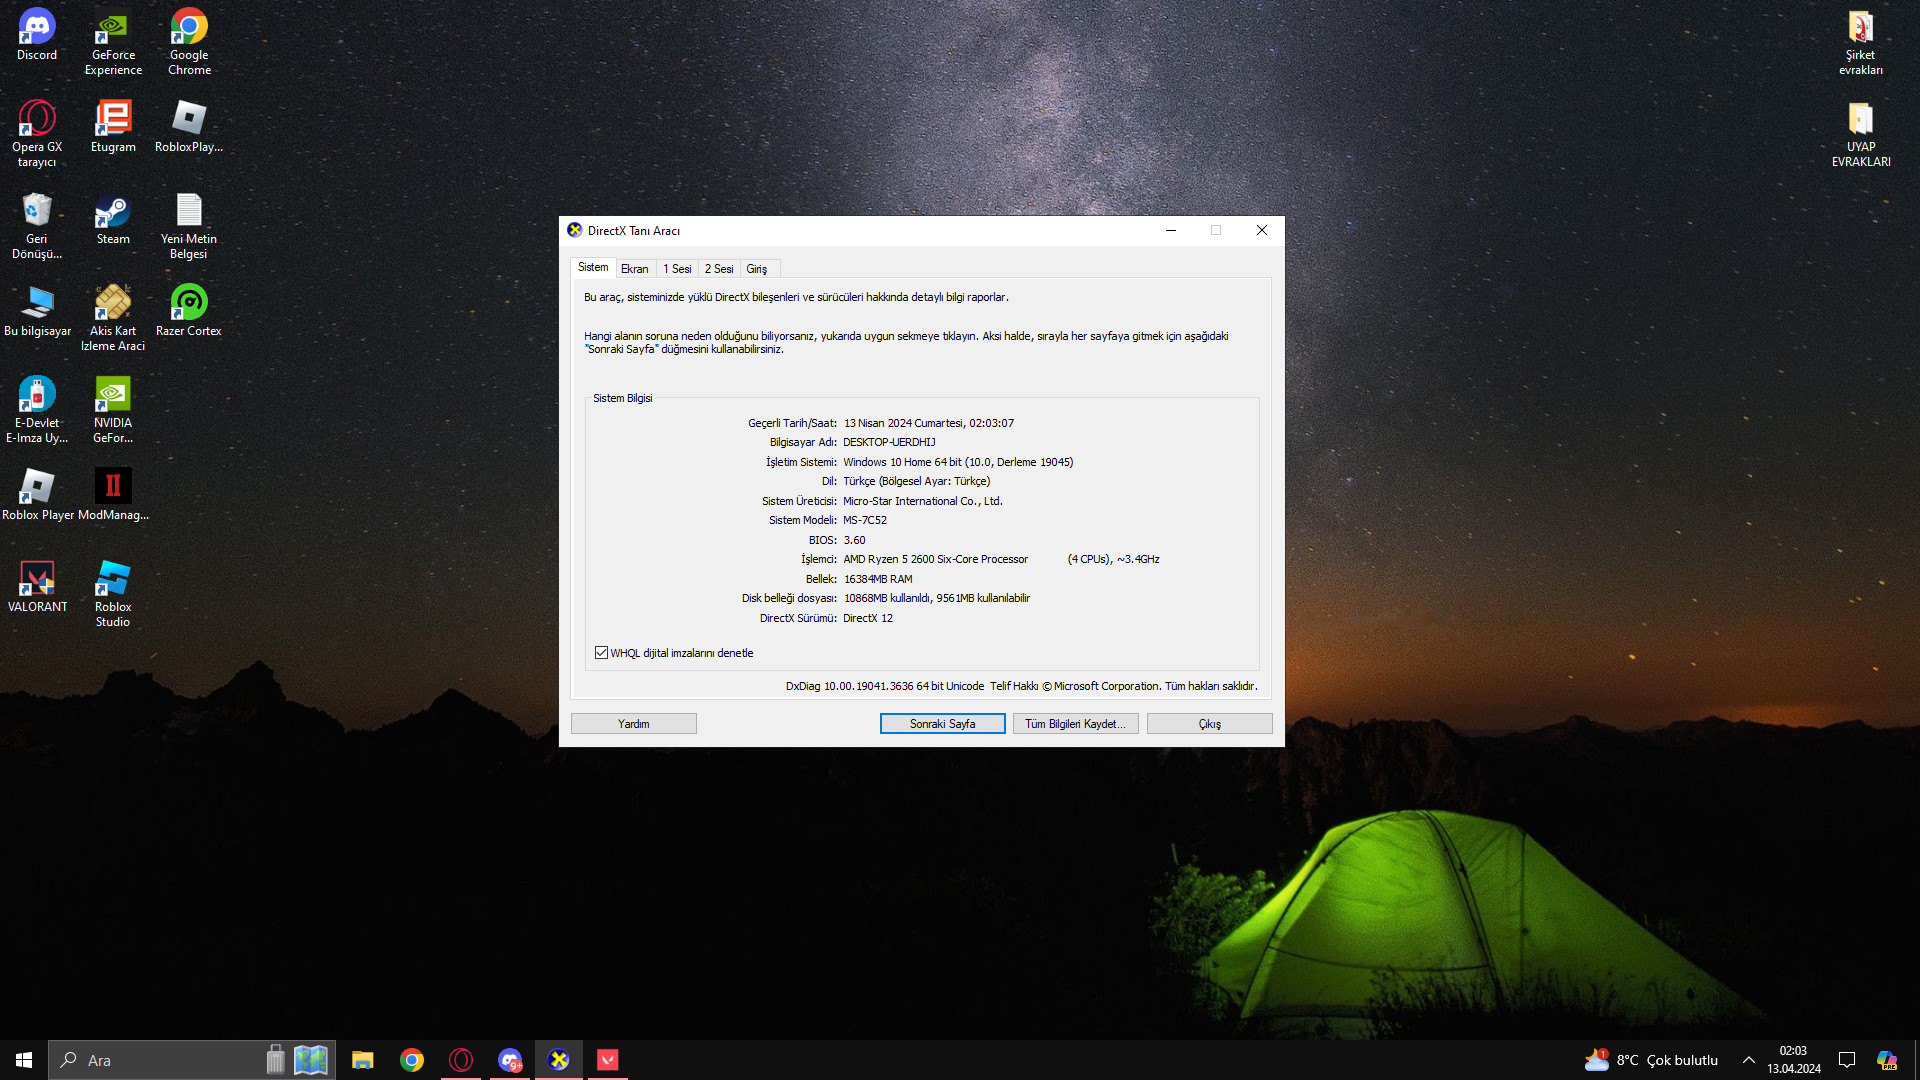Open GeForce Experience from the desktop
The height and width of the screenshot is (1080, 1920).
(113, 29)
